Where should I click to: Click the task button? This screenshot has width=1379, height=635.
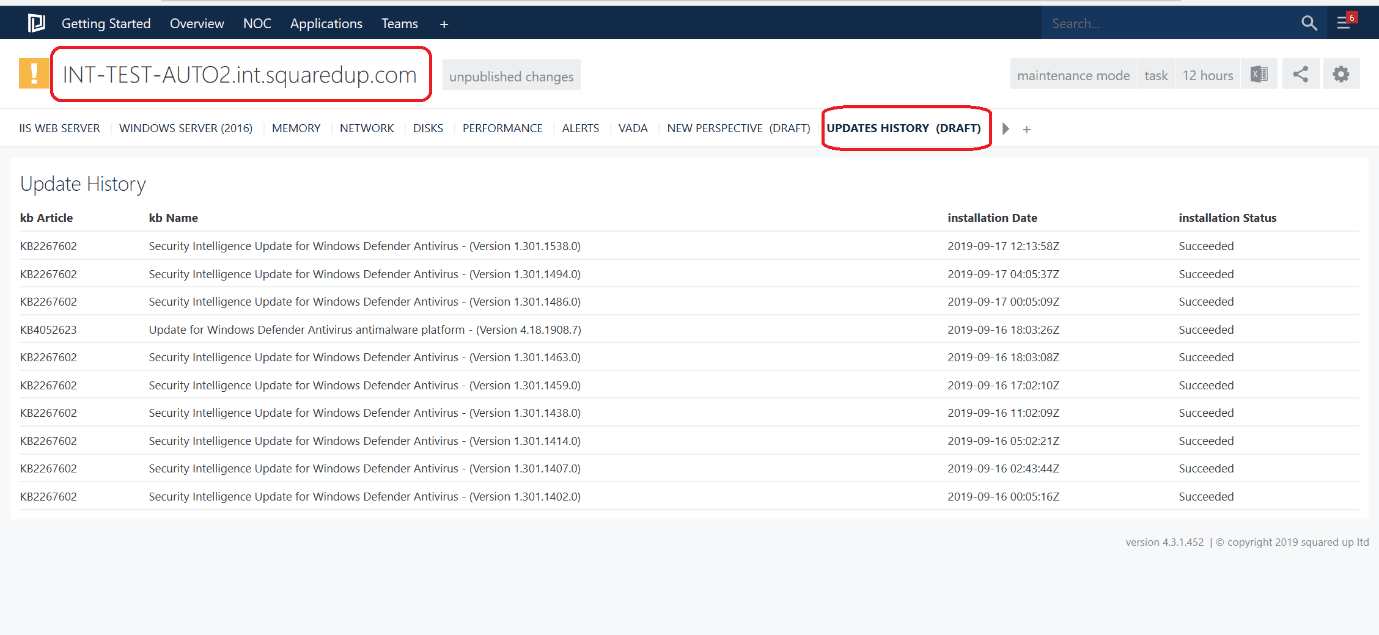[1156, 75]
